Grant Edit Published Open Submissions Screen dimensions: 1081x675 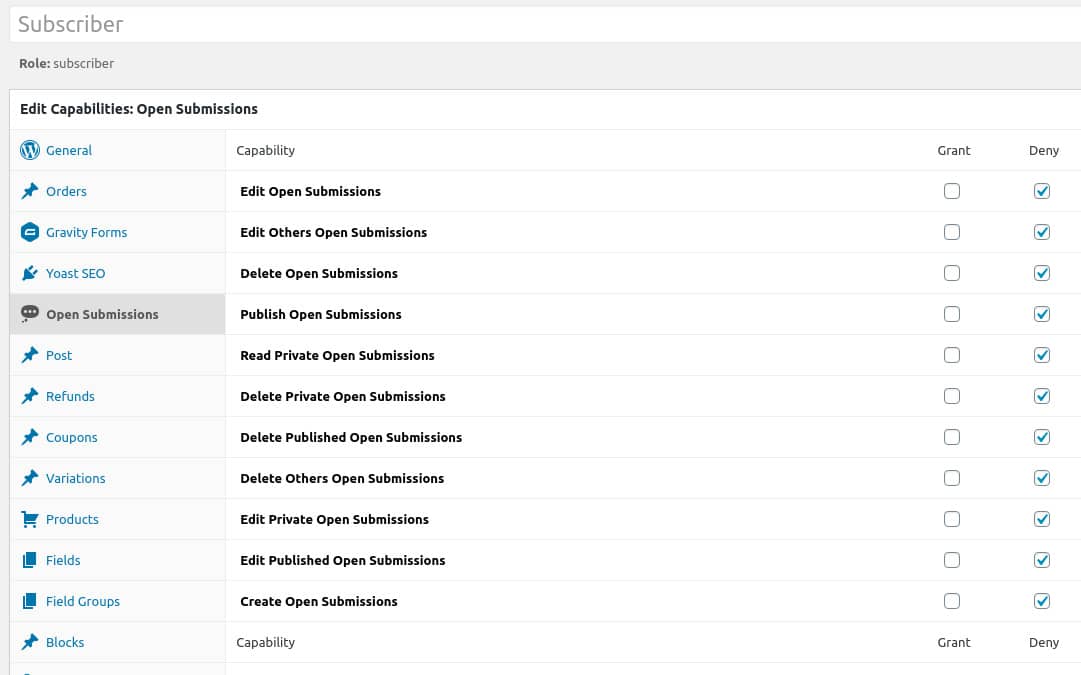(x=951, y=561)
